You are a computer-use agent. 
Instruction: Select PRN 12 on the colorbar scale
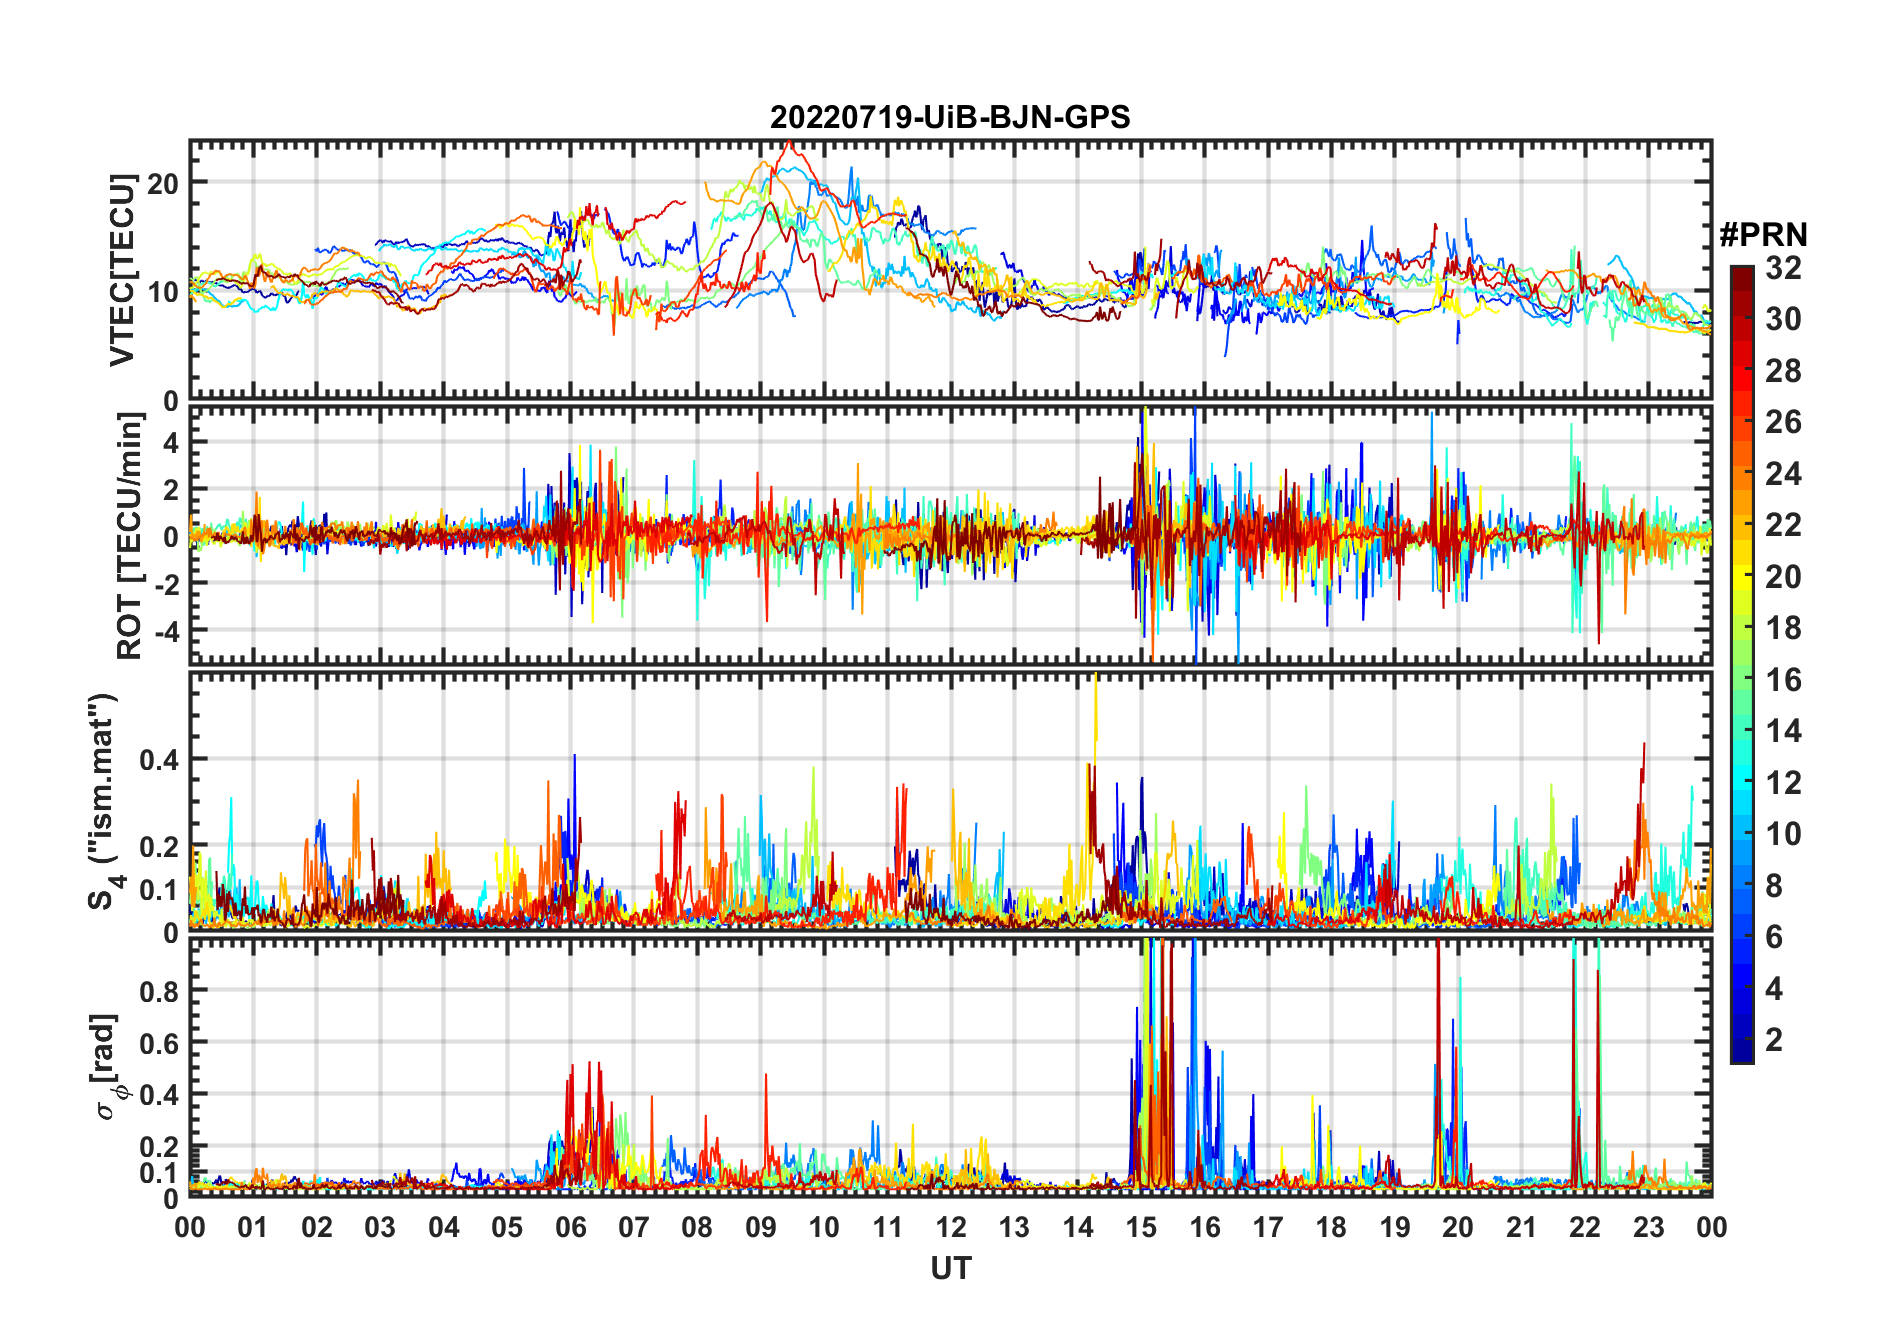tap(1783, 783)
